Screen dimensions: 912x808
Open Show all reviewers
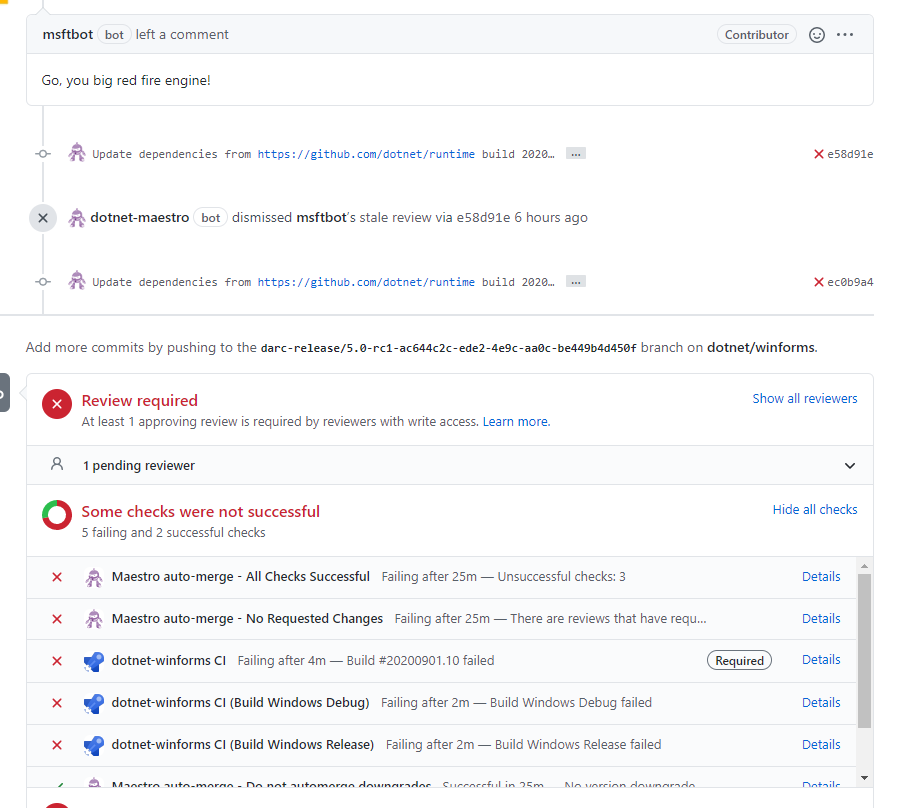pos(805,398)
